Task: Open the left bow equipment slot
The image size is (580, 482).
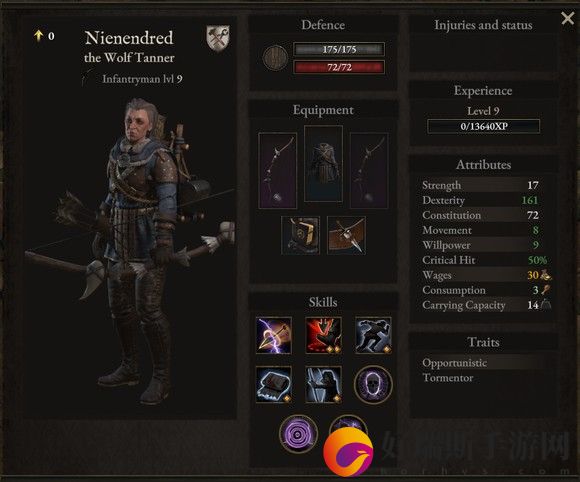Action: click(x=277, y=171)
